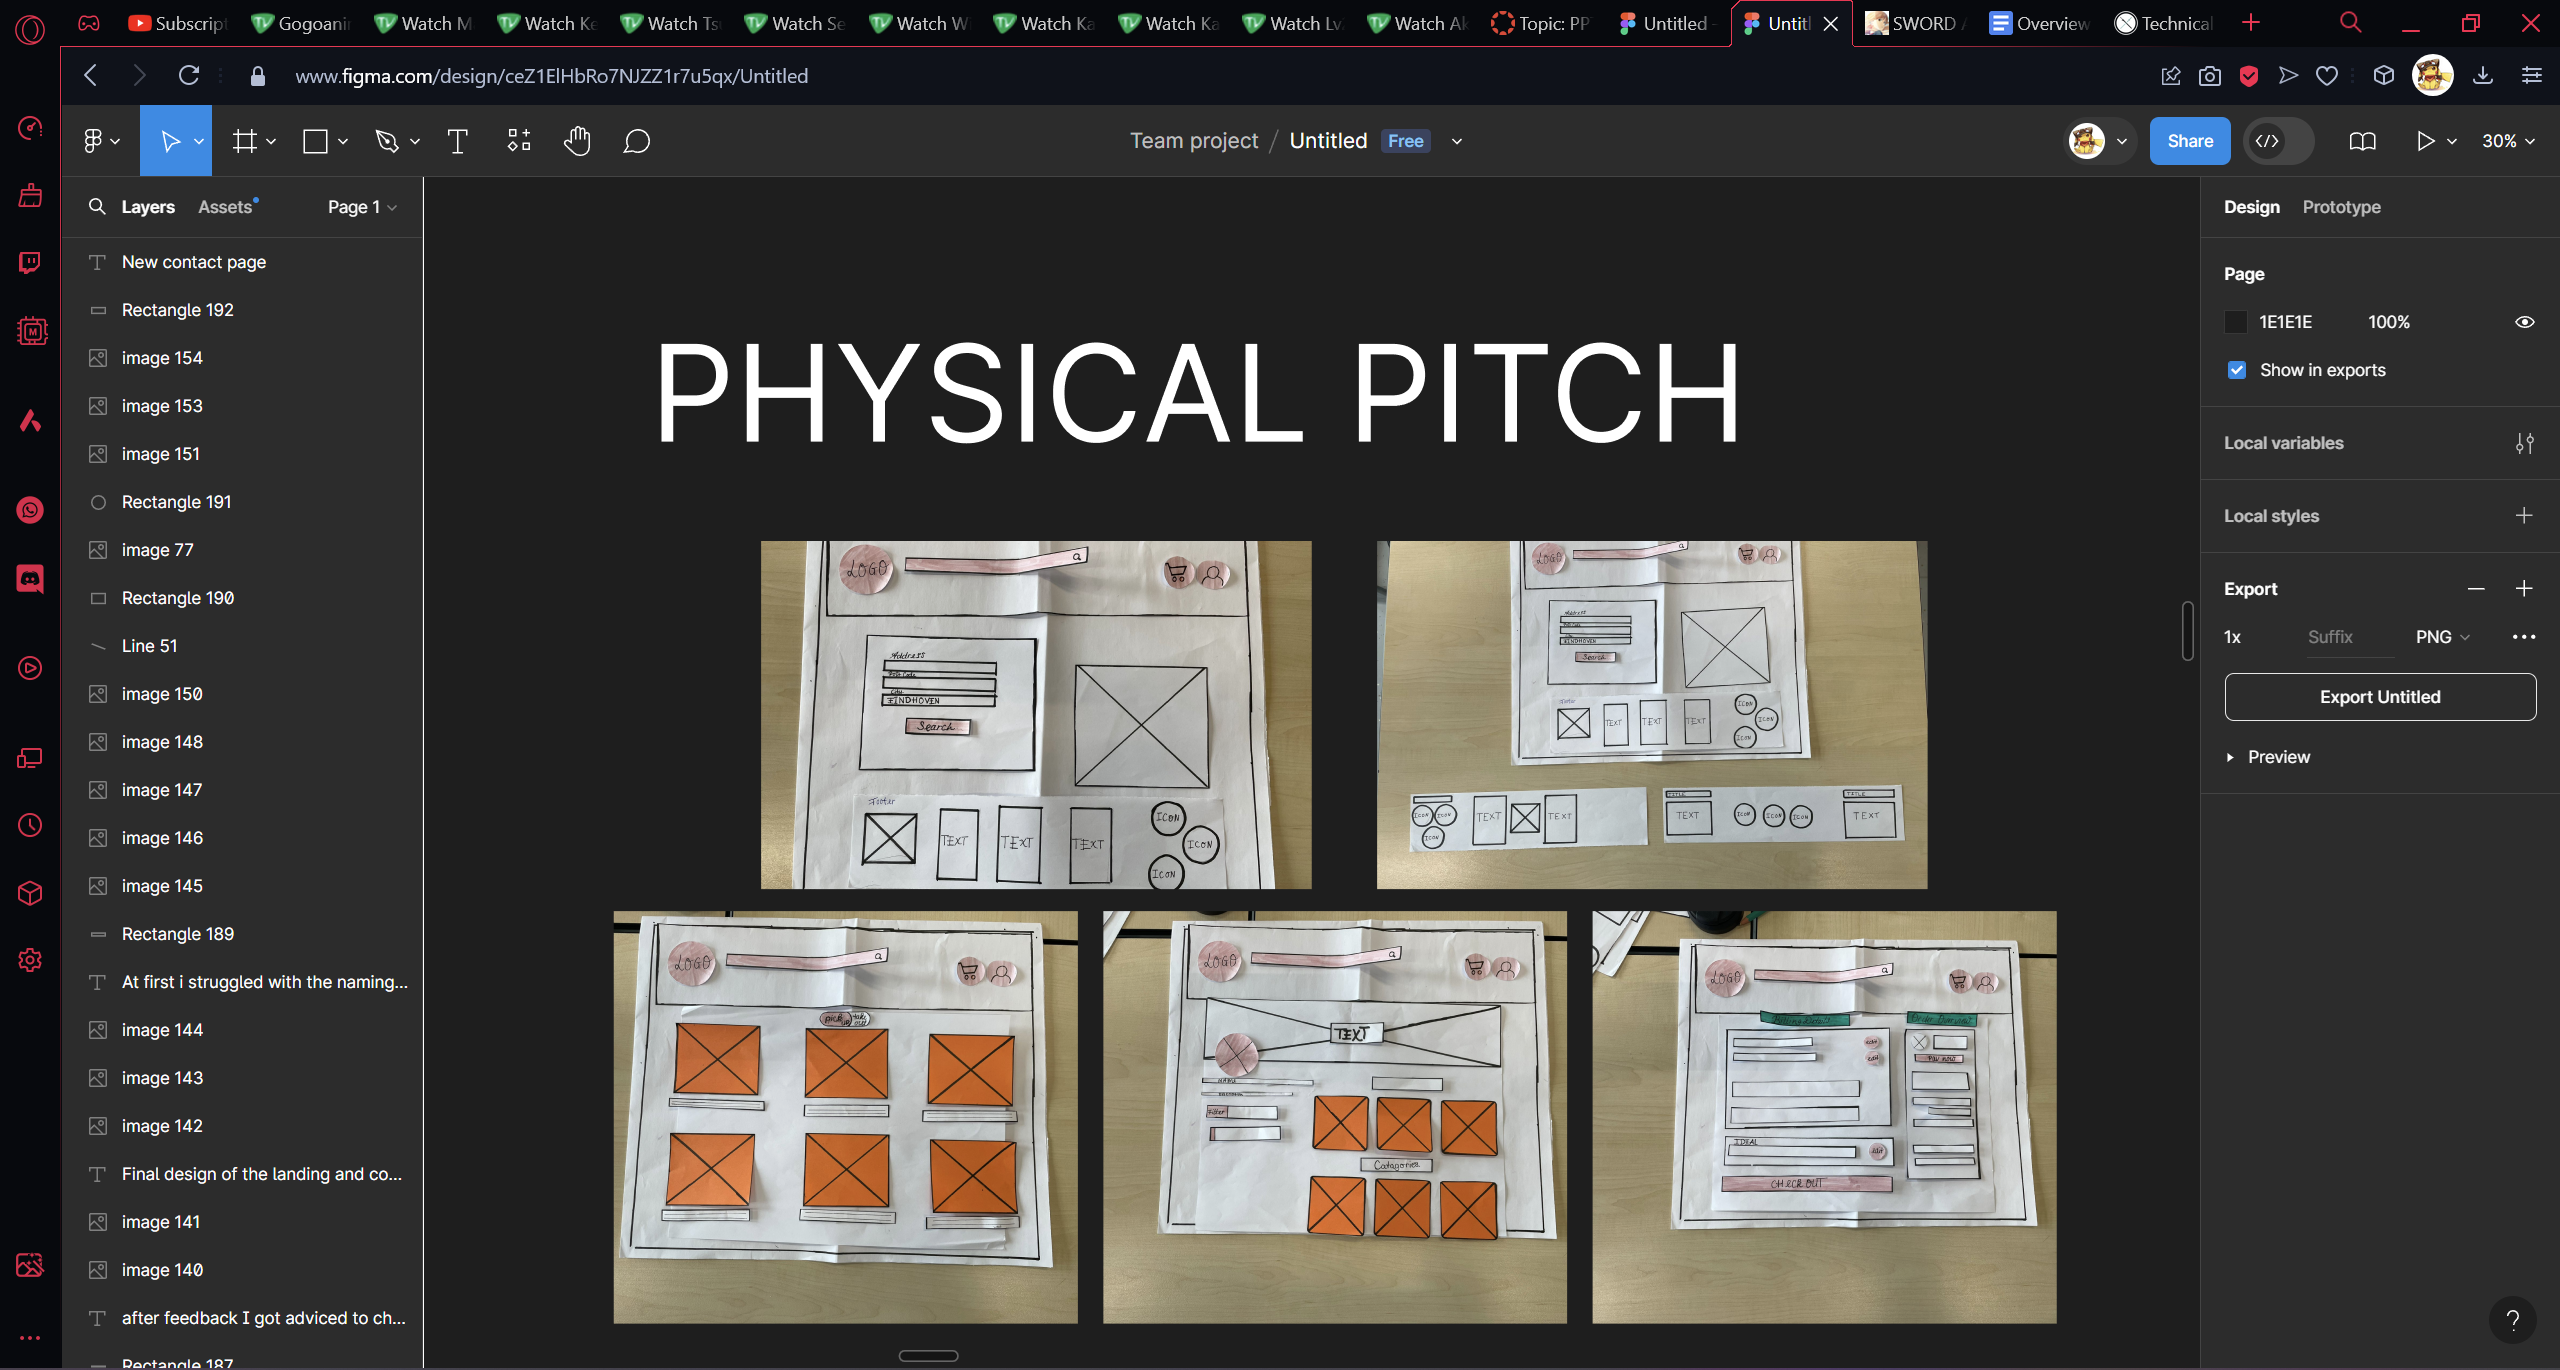
Task: Select the Text tool in toolbar
Action: pyautogui.click(x=457, y=141)
